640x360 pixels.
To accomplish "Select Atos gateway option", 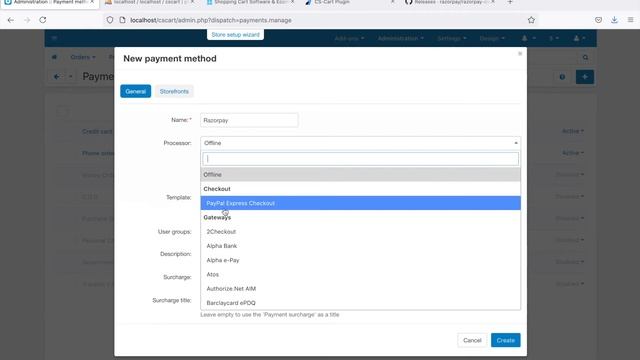I will pyautogui.click(x=360, y=275).
